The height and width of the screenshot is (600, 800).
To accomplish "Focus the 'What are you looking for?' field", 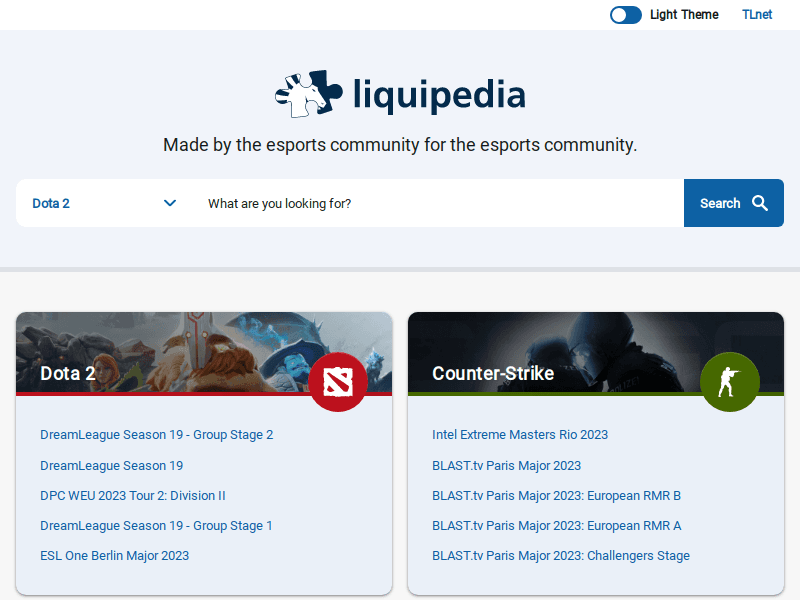I will click(x=438, y=203).
